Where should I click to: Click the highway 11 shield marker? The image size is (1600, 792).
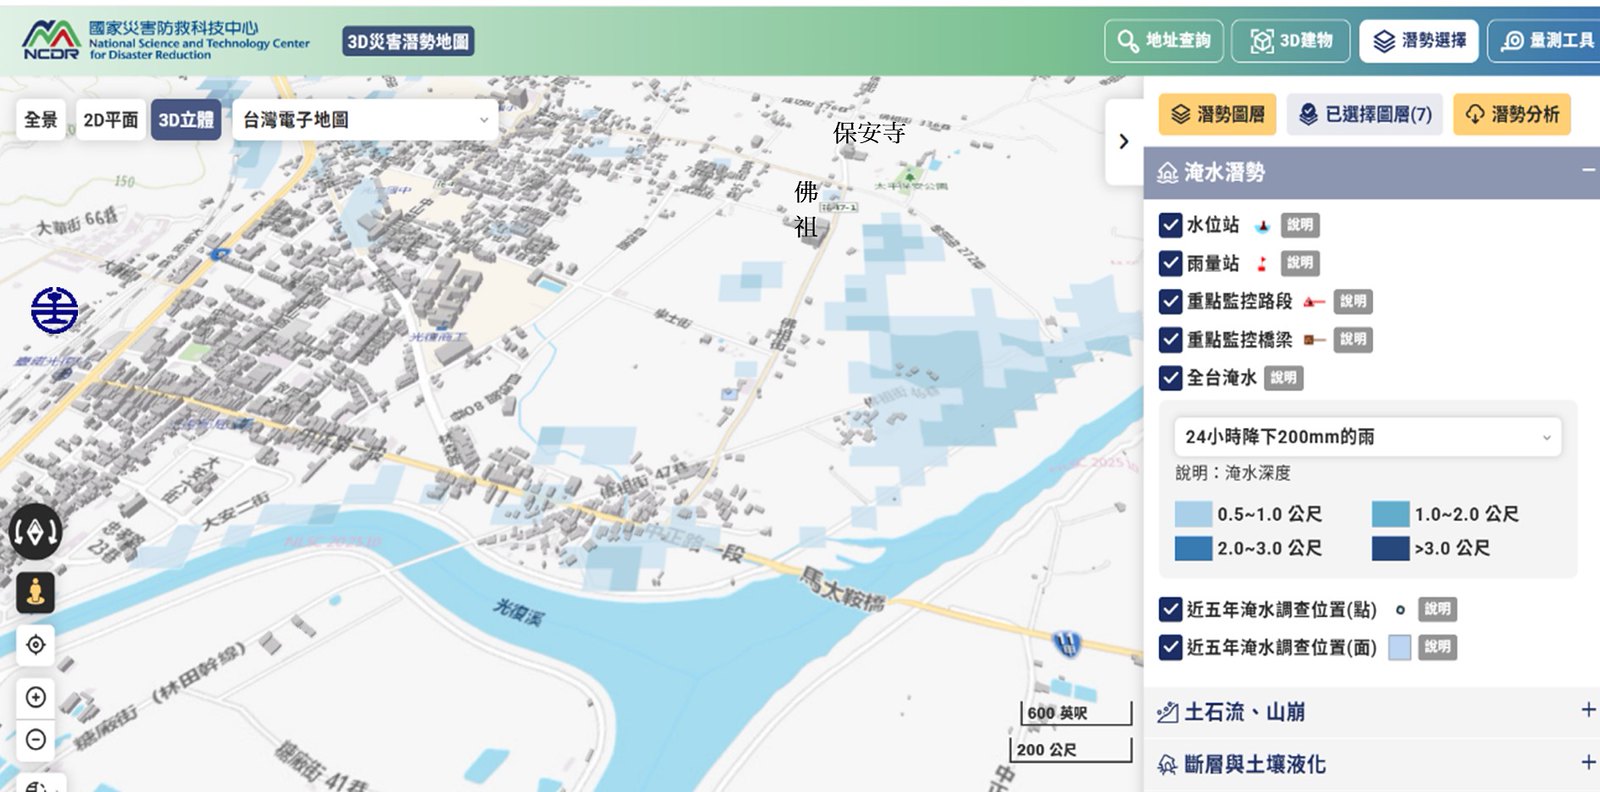pos(1067,643)
